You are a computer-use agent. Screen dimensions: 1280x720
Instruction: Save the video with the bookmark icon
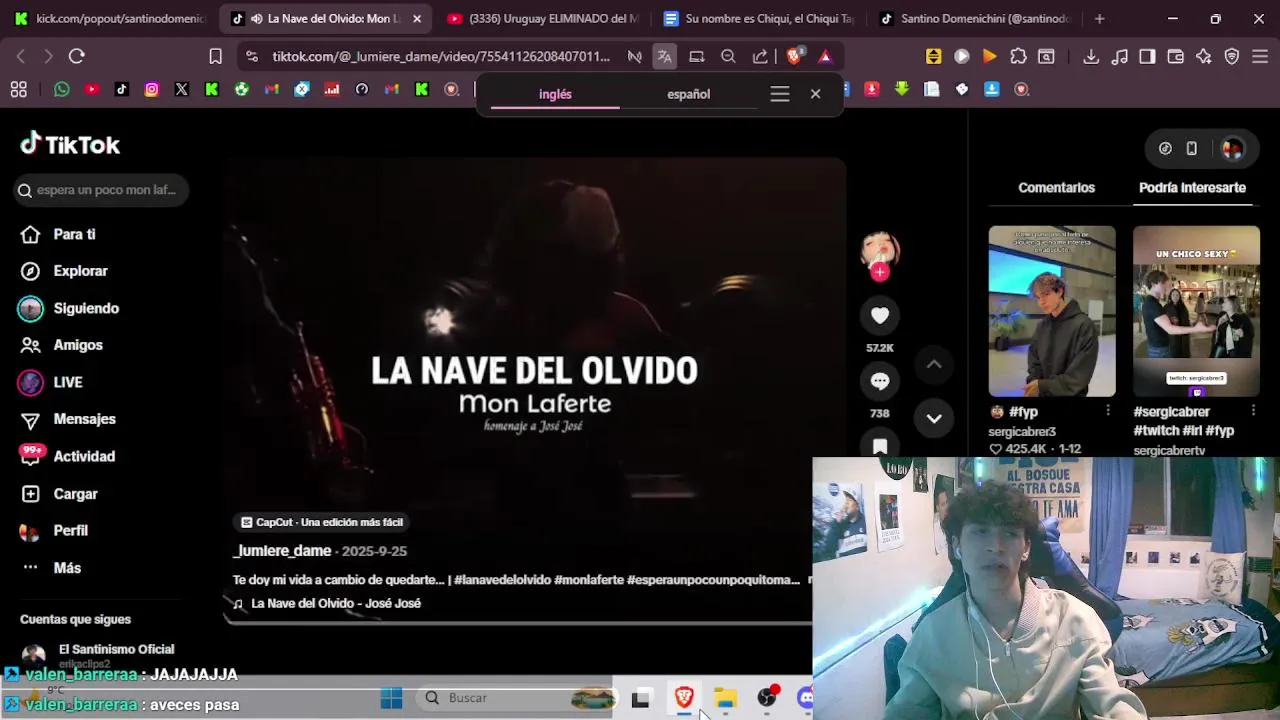pyautogui.click(x=880, y=446)
